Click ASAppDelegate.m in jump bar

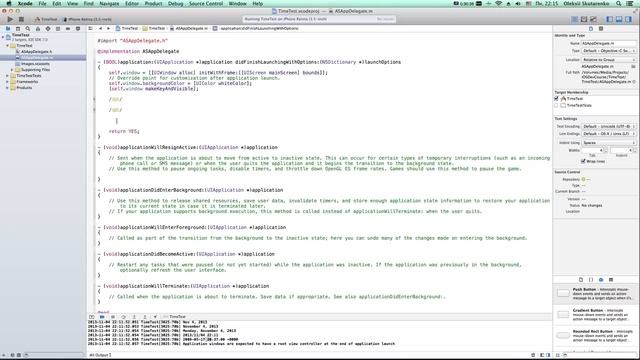click(x=189, y=29)
